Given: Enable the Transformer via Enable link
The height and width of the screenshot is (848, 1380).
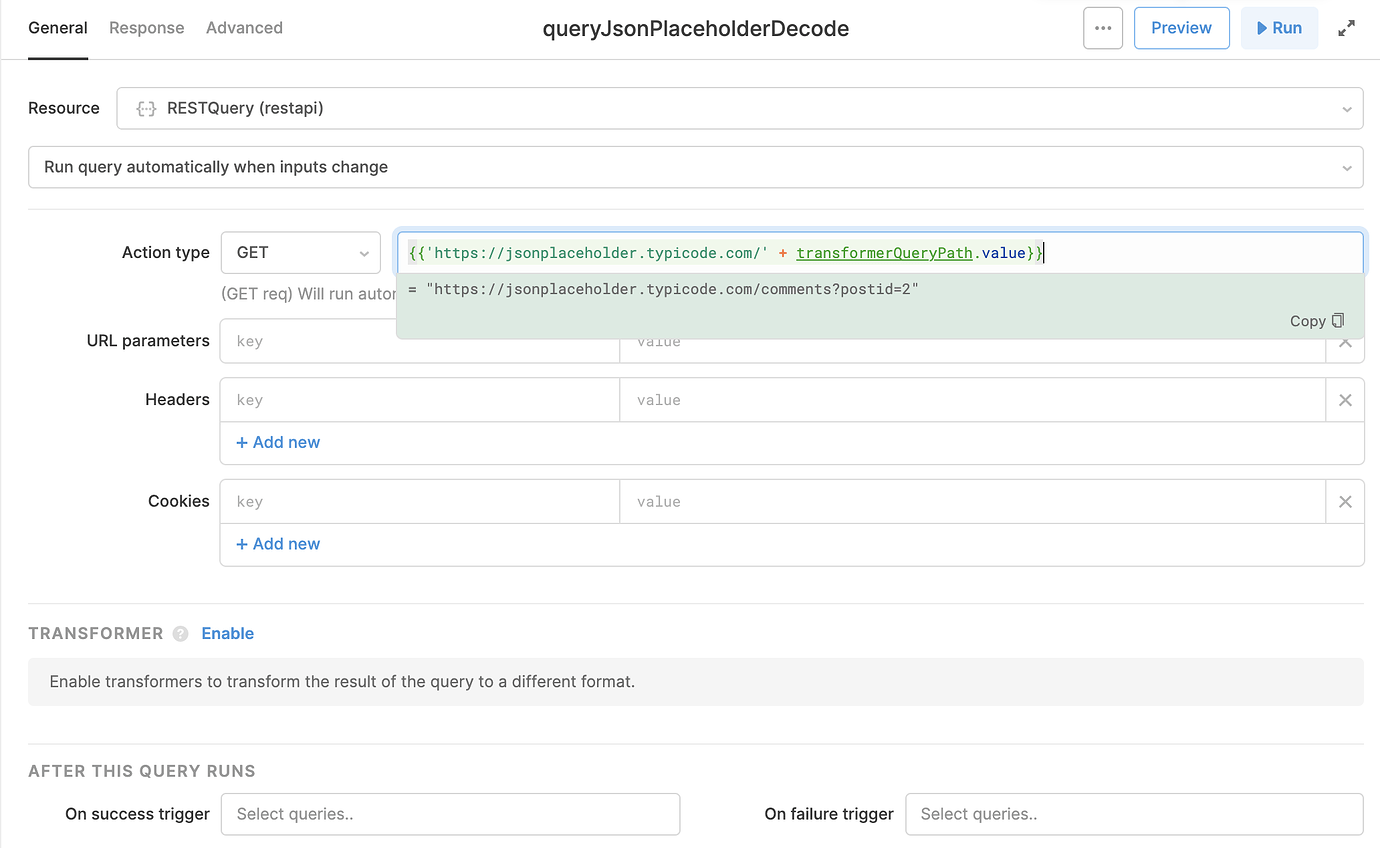Looking at the screenshot, I should pyautogui.click(x=227, y=634).
